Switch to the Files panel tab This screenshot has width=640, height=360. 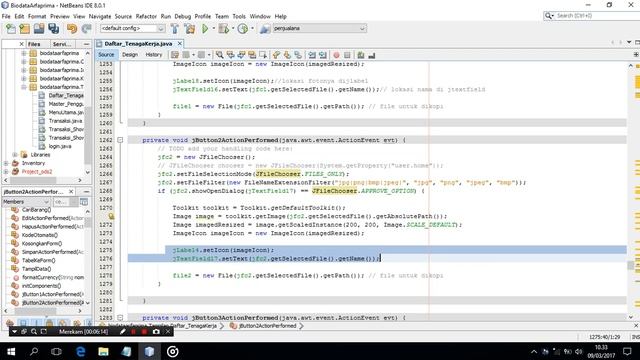[x=34, y=44]
